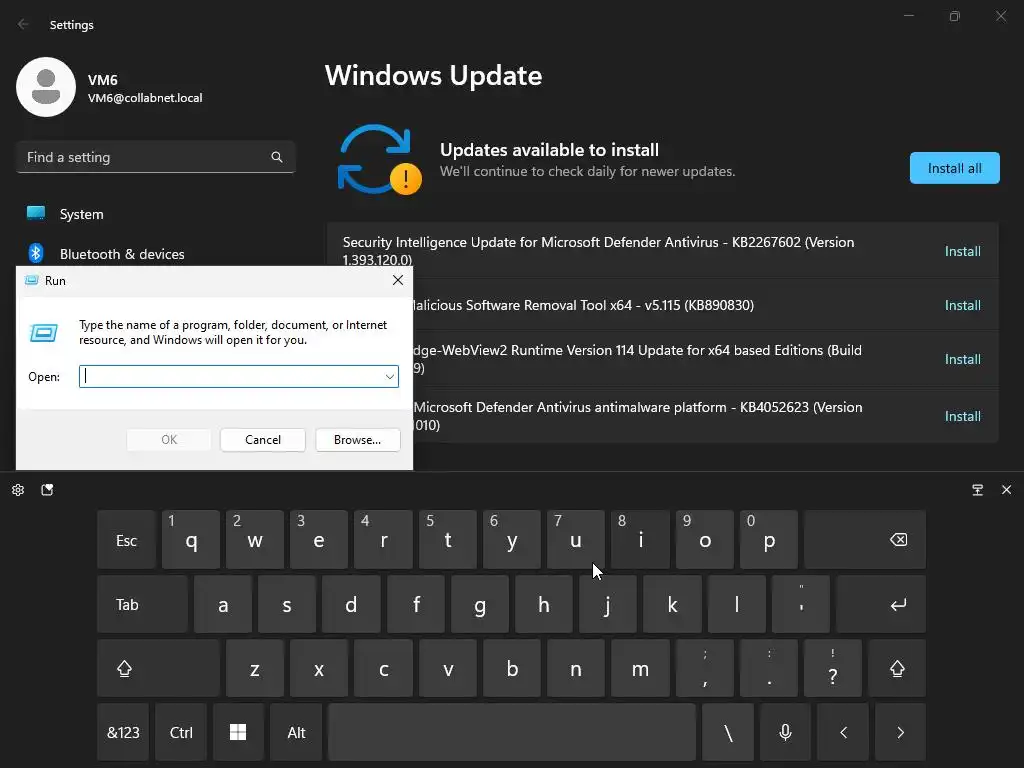1024x768 pixels.
Task: Tap the question mark key
Action: [833, 669]
